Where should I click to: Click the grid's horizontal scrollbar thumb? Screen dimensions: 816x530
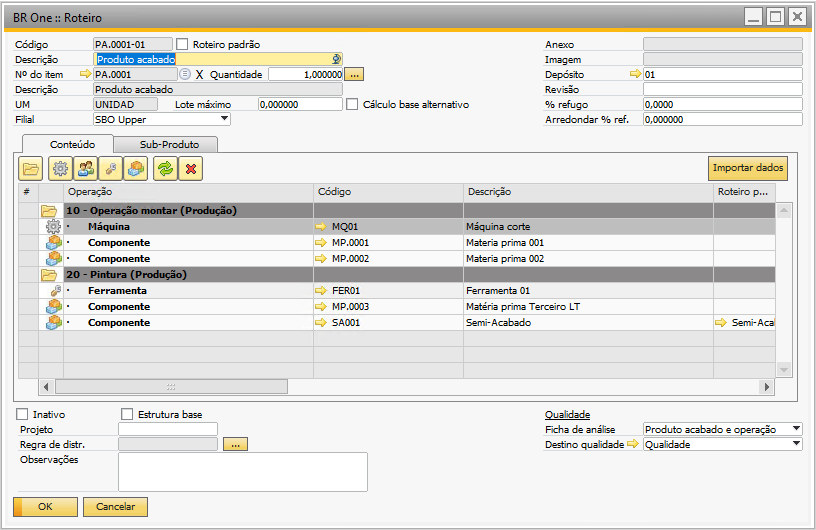click(170, 386)
